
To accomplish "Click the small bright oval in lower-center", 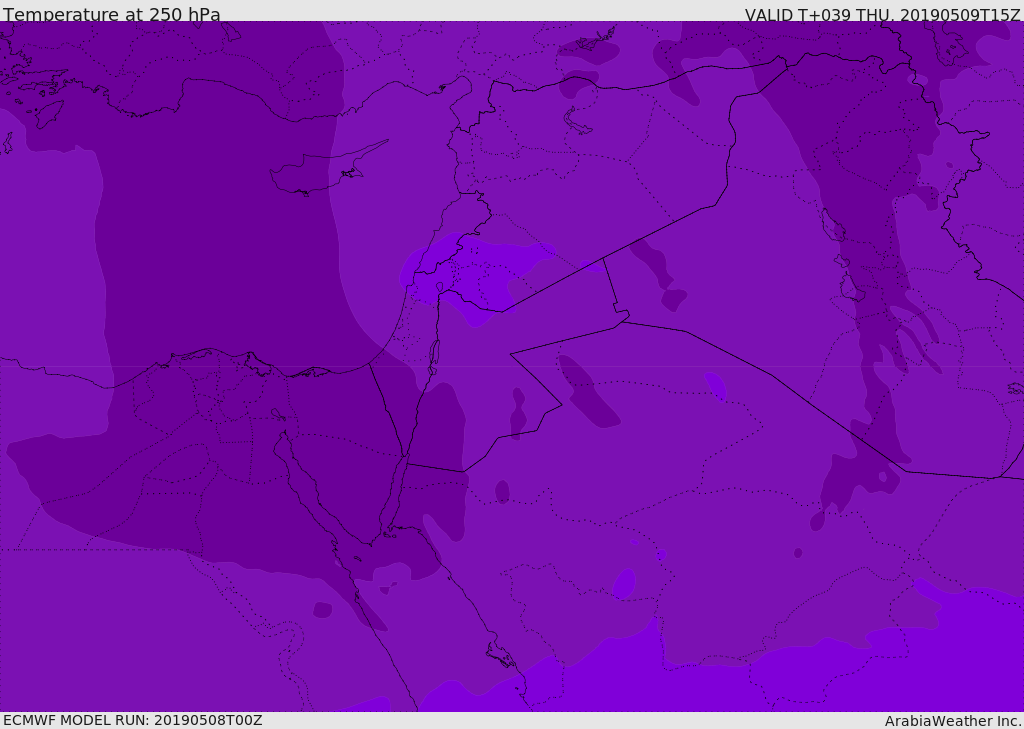I will (x=624, y=583).
